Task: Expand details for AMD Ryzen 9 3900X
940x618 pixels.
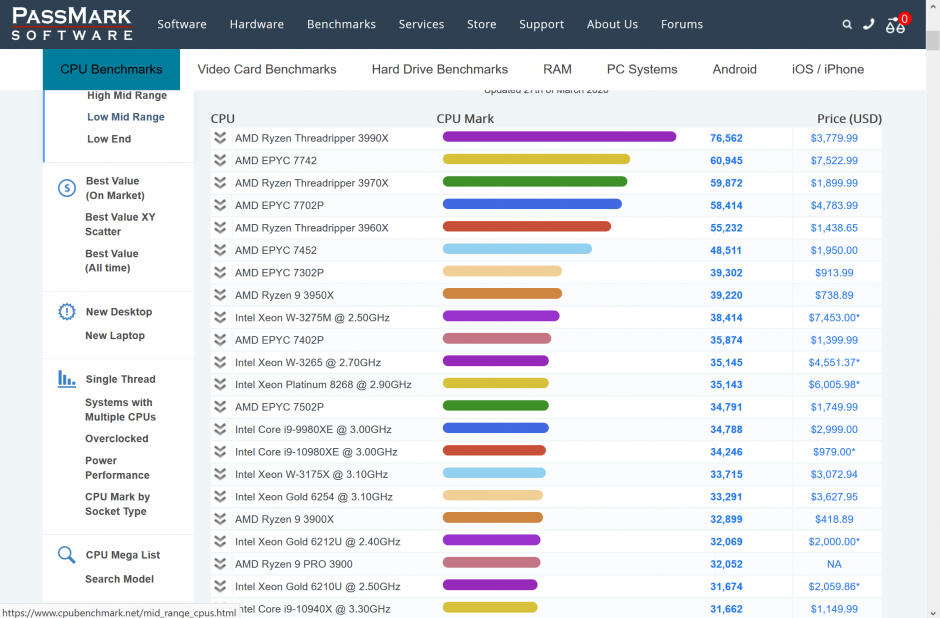Action: tap(220, 519)
